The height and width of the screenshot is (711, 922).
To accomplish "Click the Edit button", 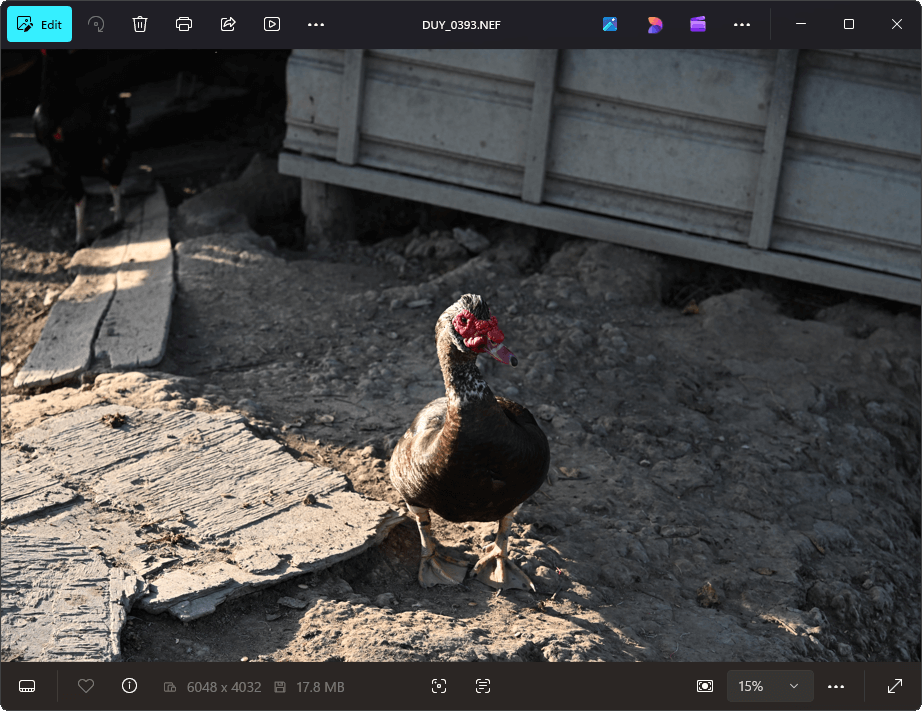I will (x=39, y=24).
